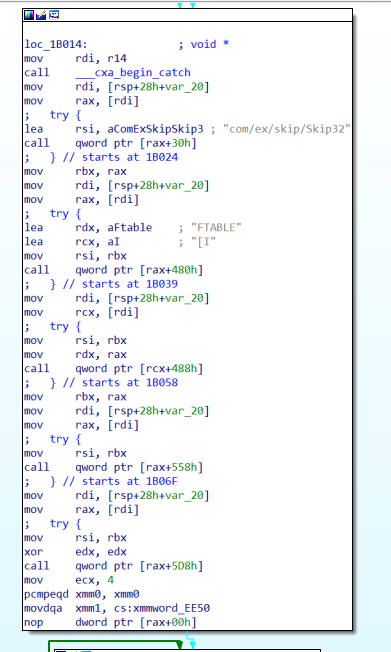
Task: Click the "com/ex/skip/Skip32" string comment
Action: point(287,129)
